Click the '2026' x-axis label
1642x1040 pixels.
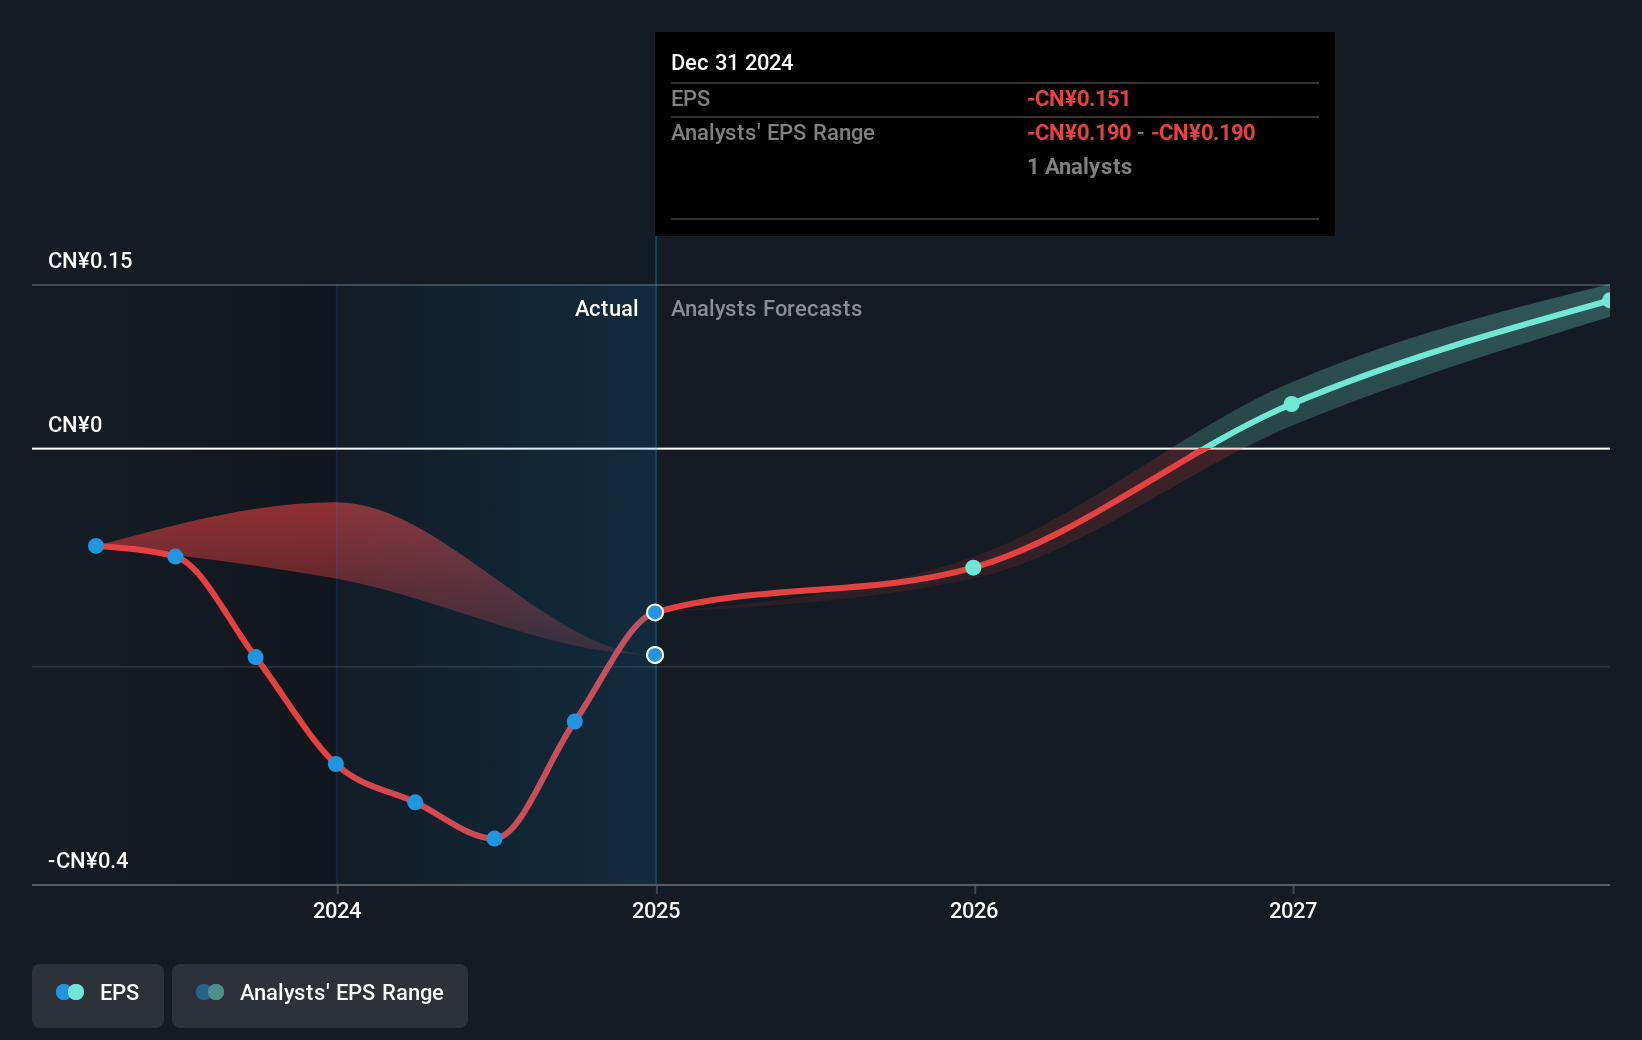point(974,910)
